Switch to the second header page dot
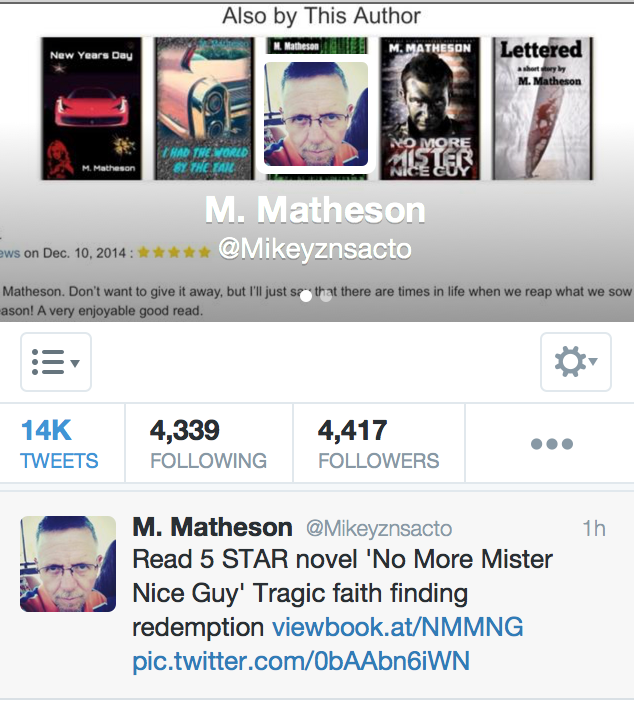 (x=326, y=296)
